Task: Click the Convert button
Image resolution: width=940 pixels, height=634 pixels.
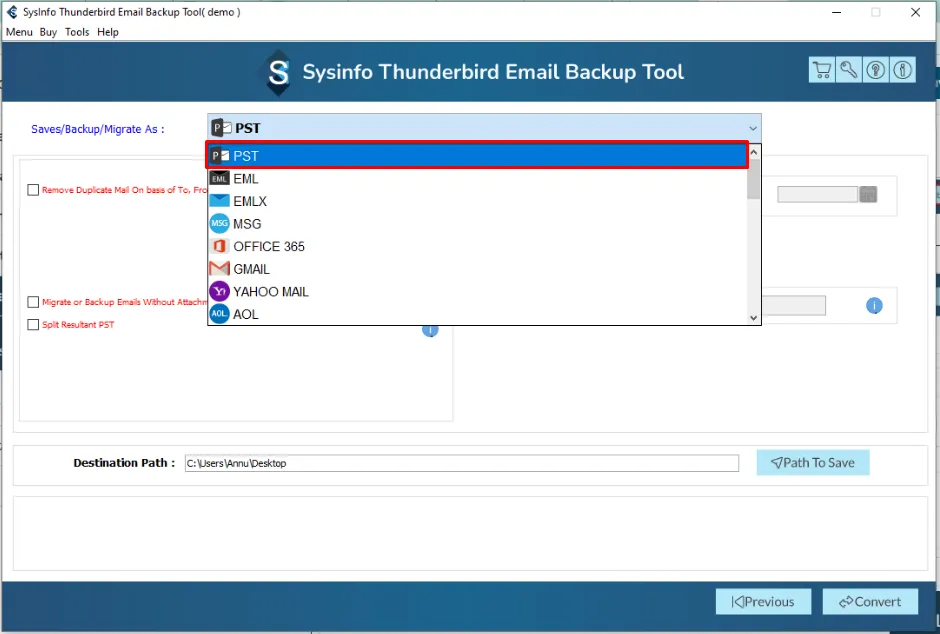Action: click(x=870, y=602)
